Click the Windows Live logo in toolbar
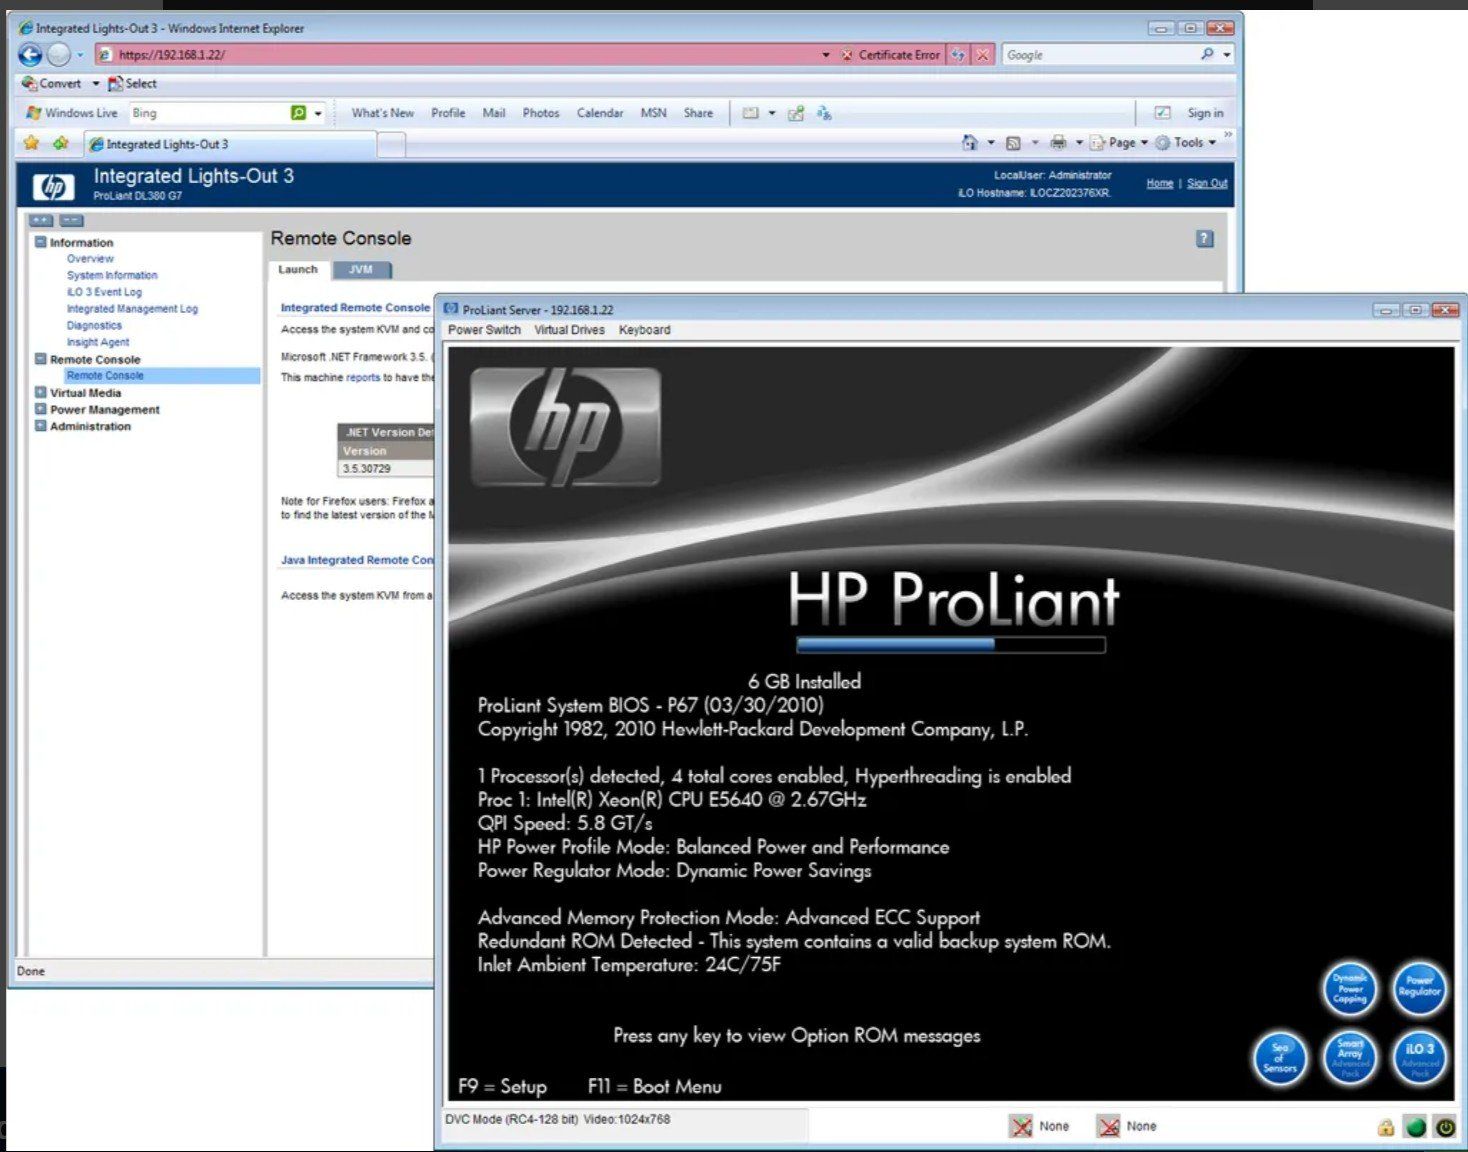This screenshot has height=1152, width=1468. pos(34,113)
